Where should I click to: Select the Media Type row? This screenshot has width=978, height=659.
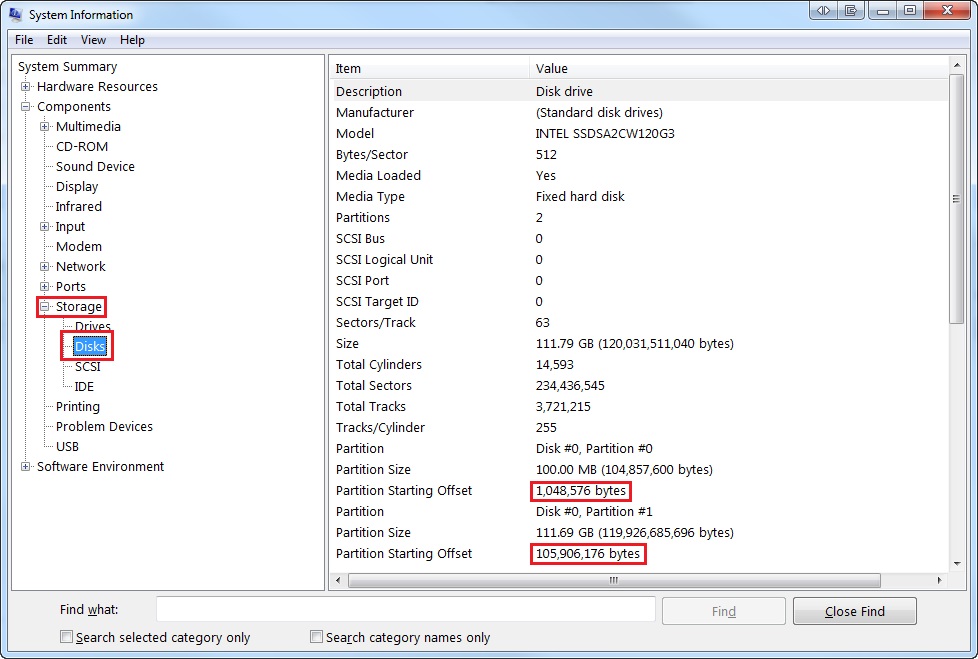(639, 196)
